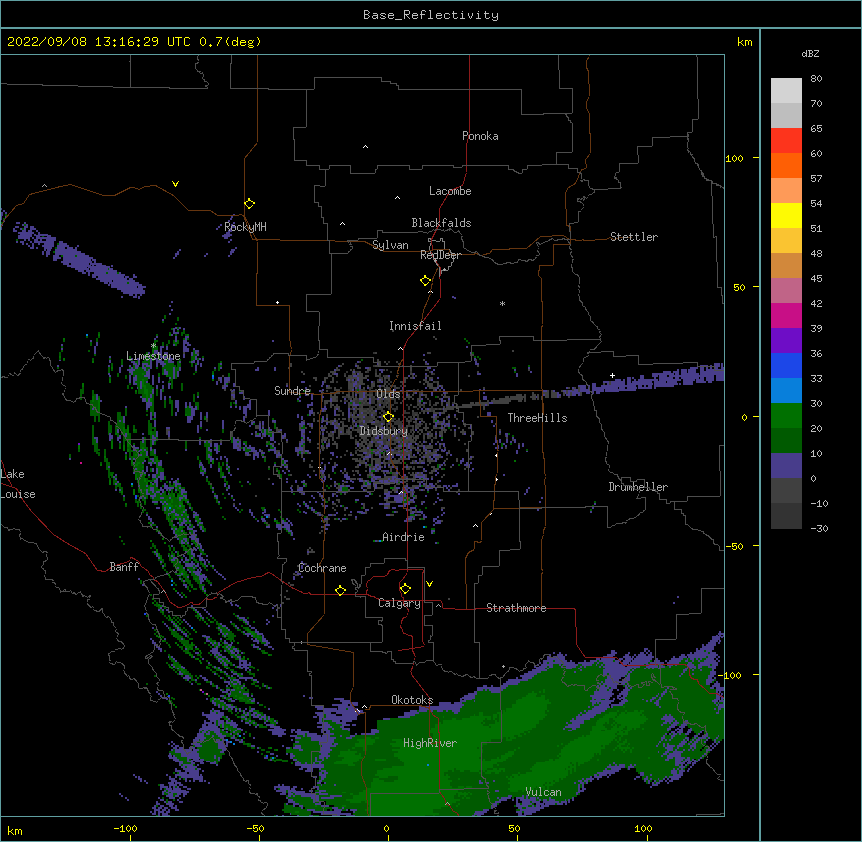Click the asterisk marker east of Innisfail

point(502,303)
